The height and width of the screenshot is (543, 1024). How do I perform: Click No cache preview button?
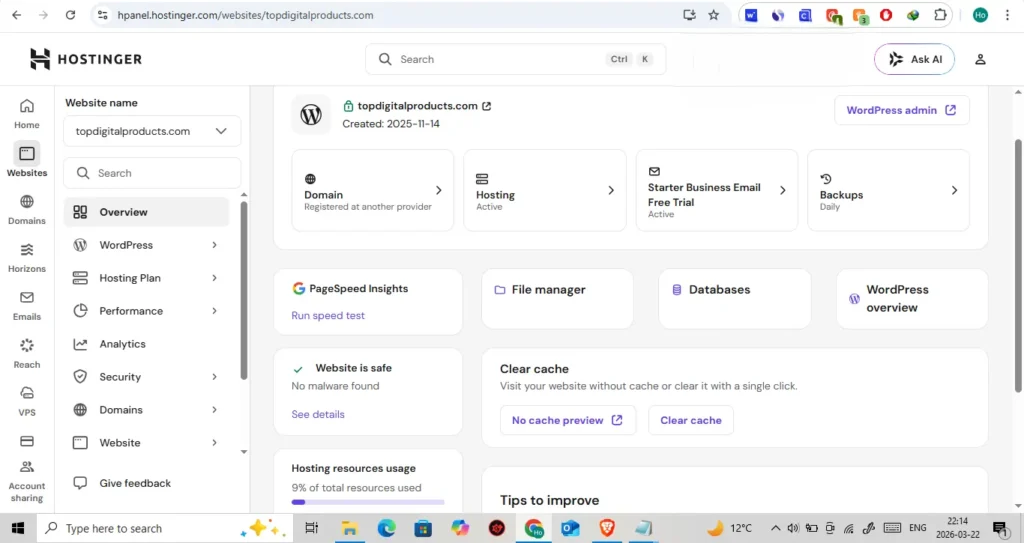(567, 420)
